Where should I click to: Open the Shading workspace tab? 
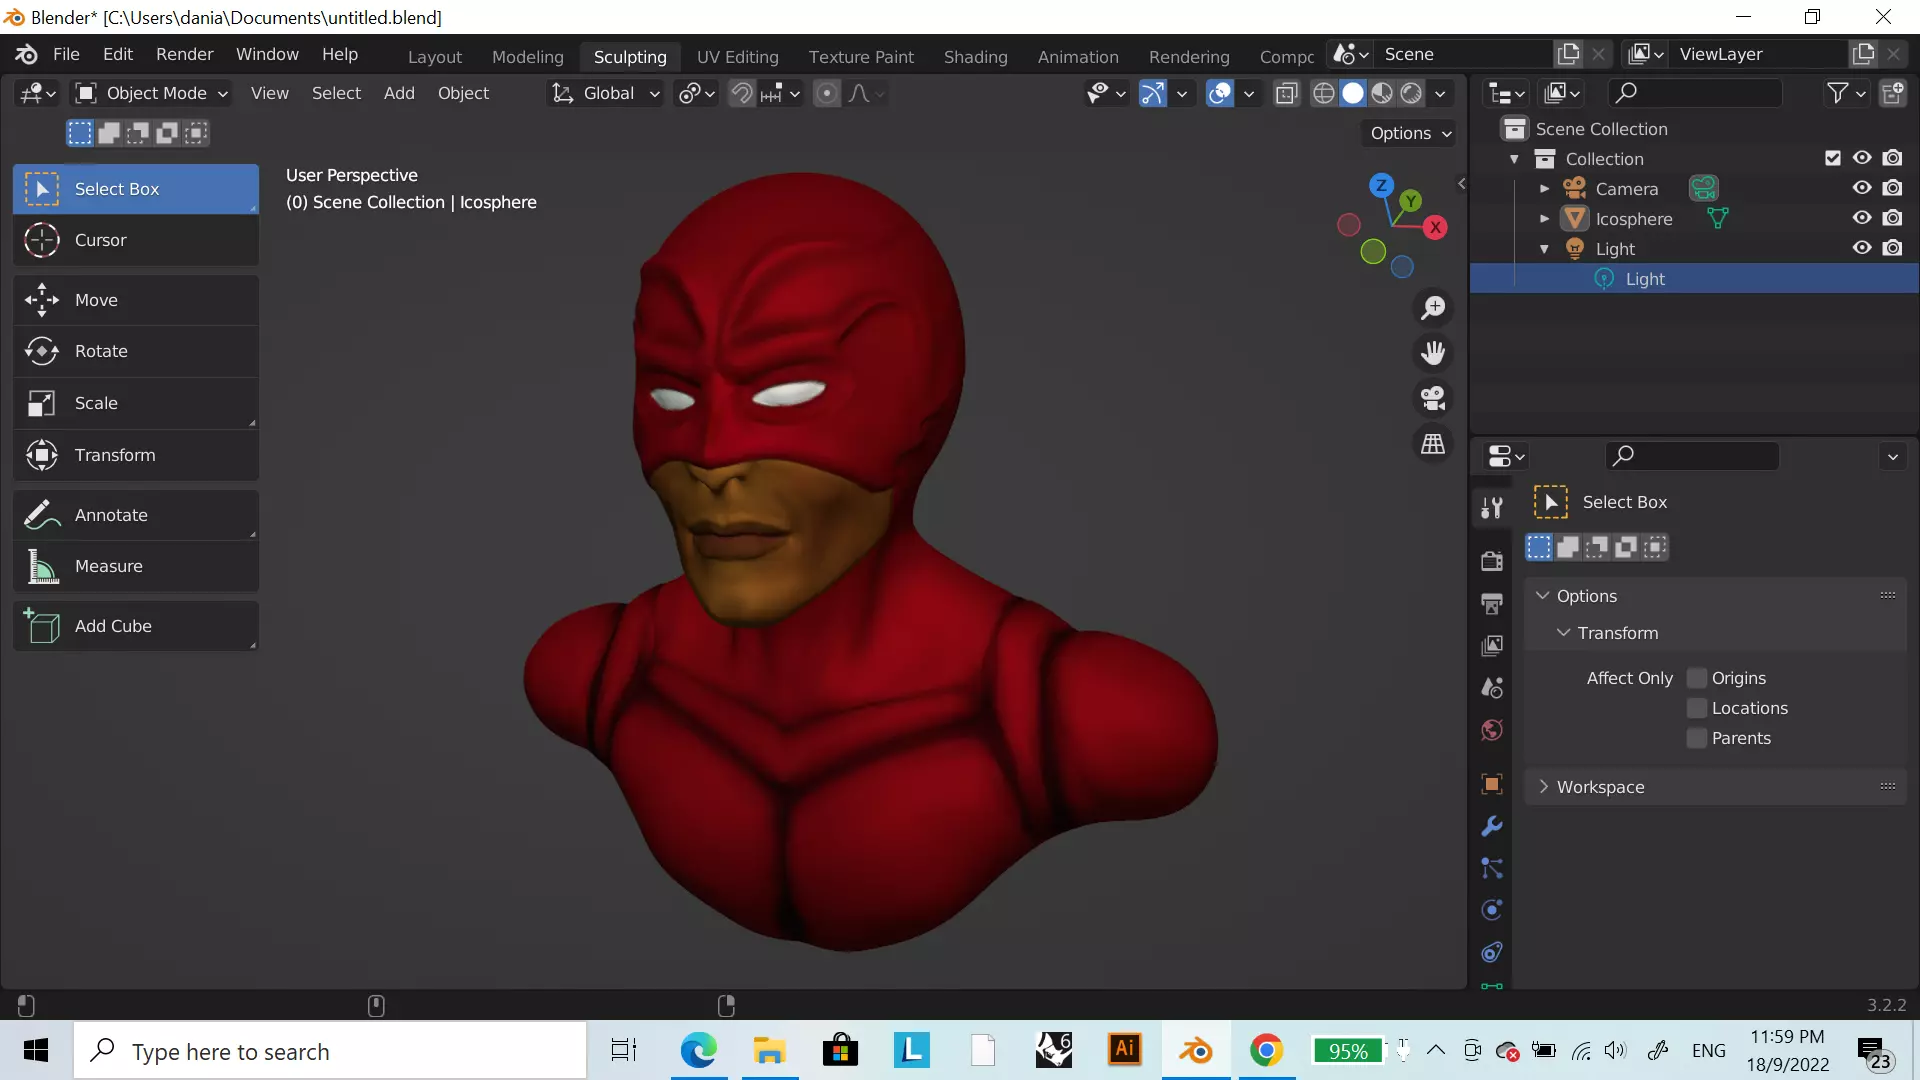pyautogui.click(x=976, y=57)
